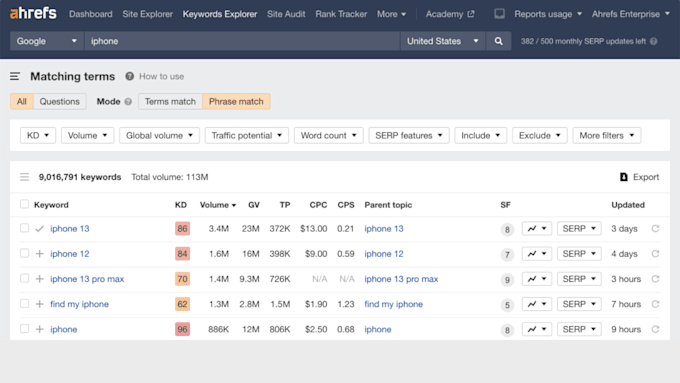
Task: Add iphone keyword to list
Action: (39, 329)
